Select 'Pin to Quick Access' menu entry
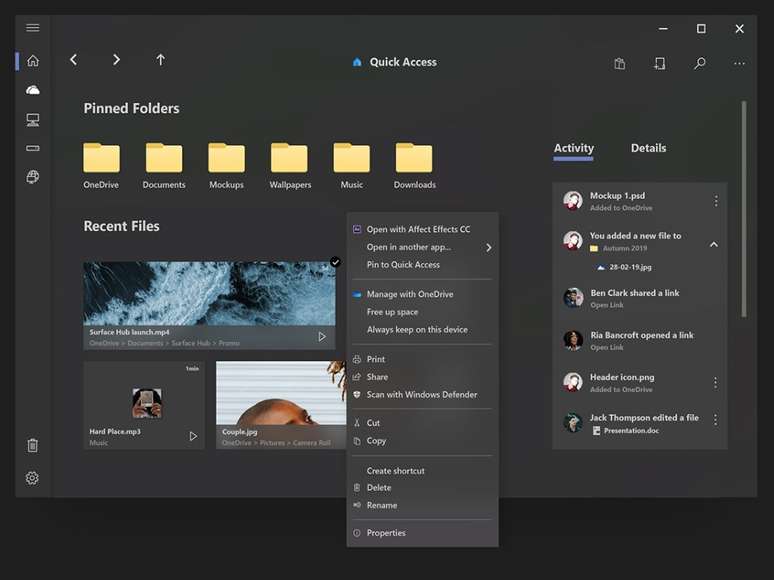This screenshot has height=580, width=774. 403,265
